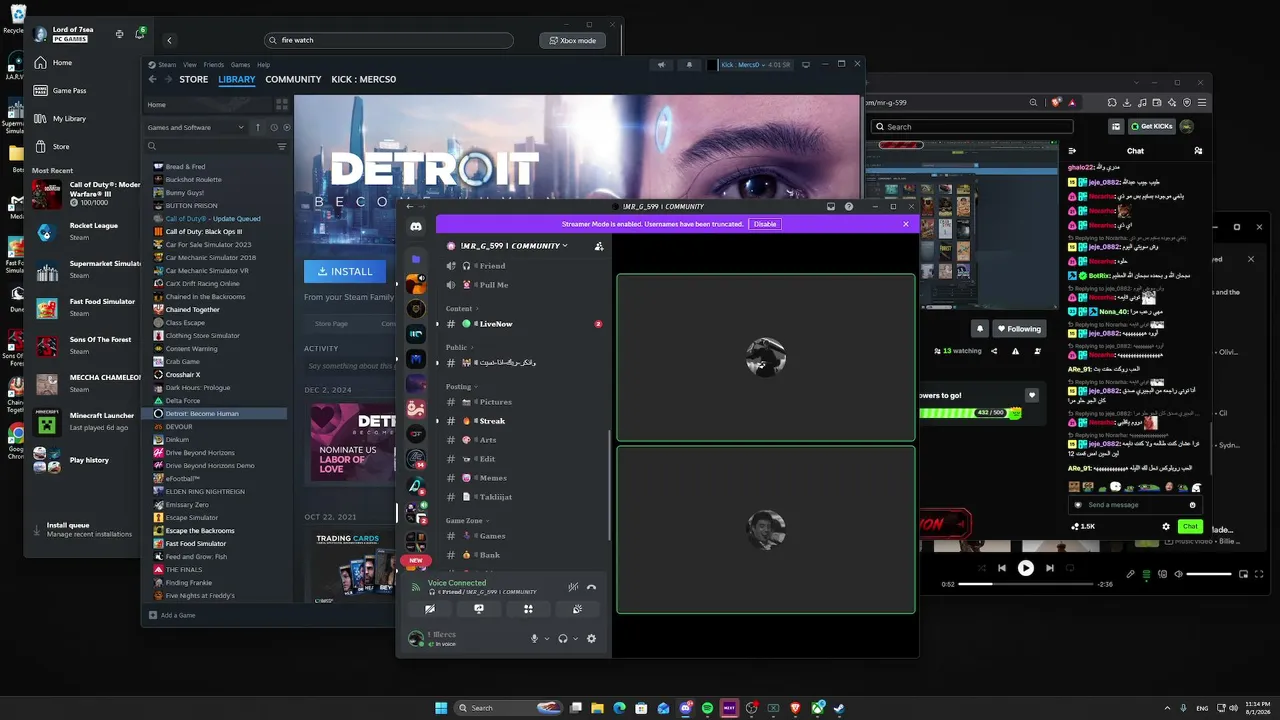Image resolution: width=1280 pixels, height=720 pixels.
Task: Enable Xbox mode
Action: [x=572, y=40]
